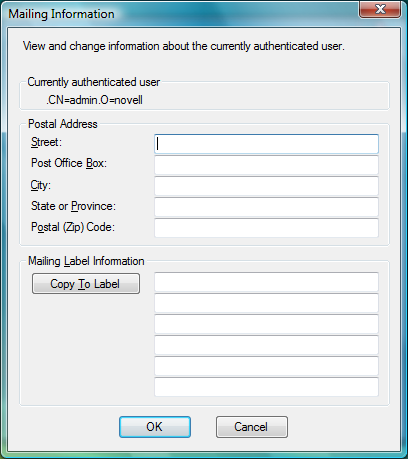Click the Currently authenticated user heading
Screen dimensions: 408x459
coord(94,82)
